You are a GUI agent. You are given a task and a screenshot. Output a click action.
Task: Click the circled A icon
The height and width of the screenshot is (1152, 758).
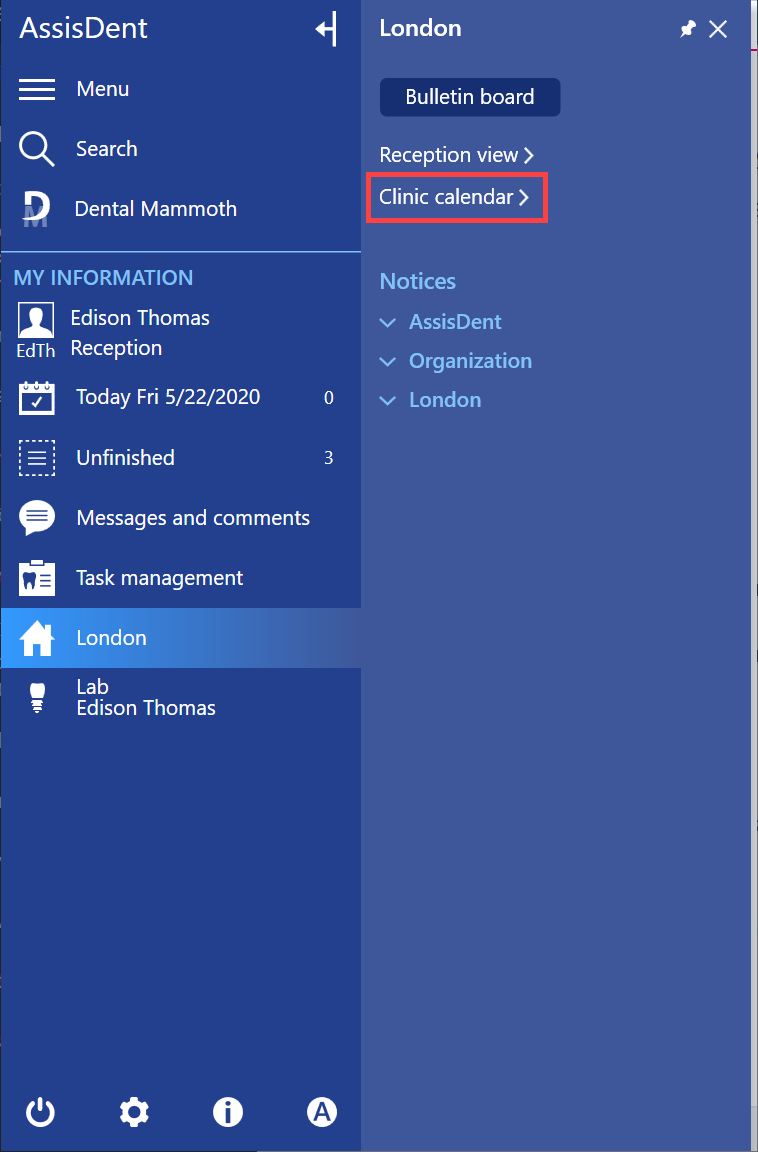coord(322,1112)
